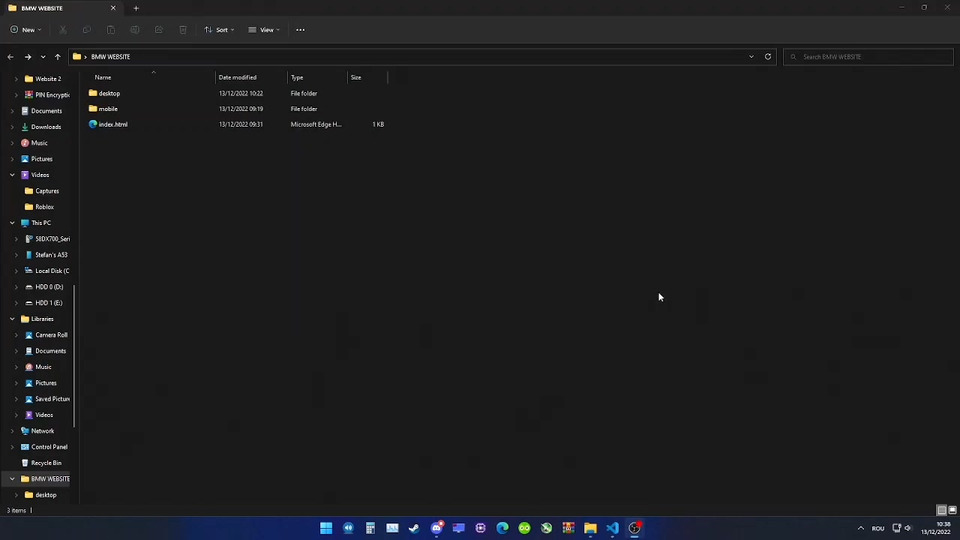Expand the Downloads tree node
Image resolution: width=960 pixels, height=540 pixels.
12,127
